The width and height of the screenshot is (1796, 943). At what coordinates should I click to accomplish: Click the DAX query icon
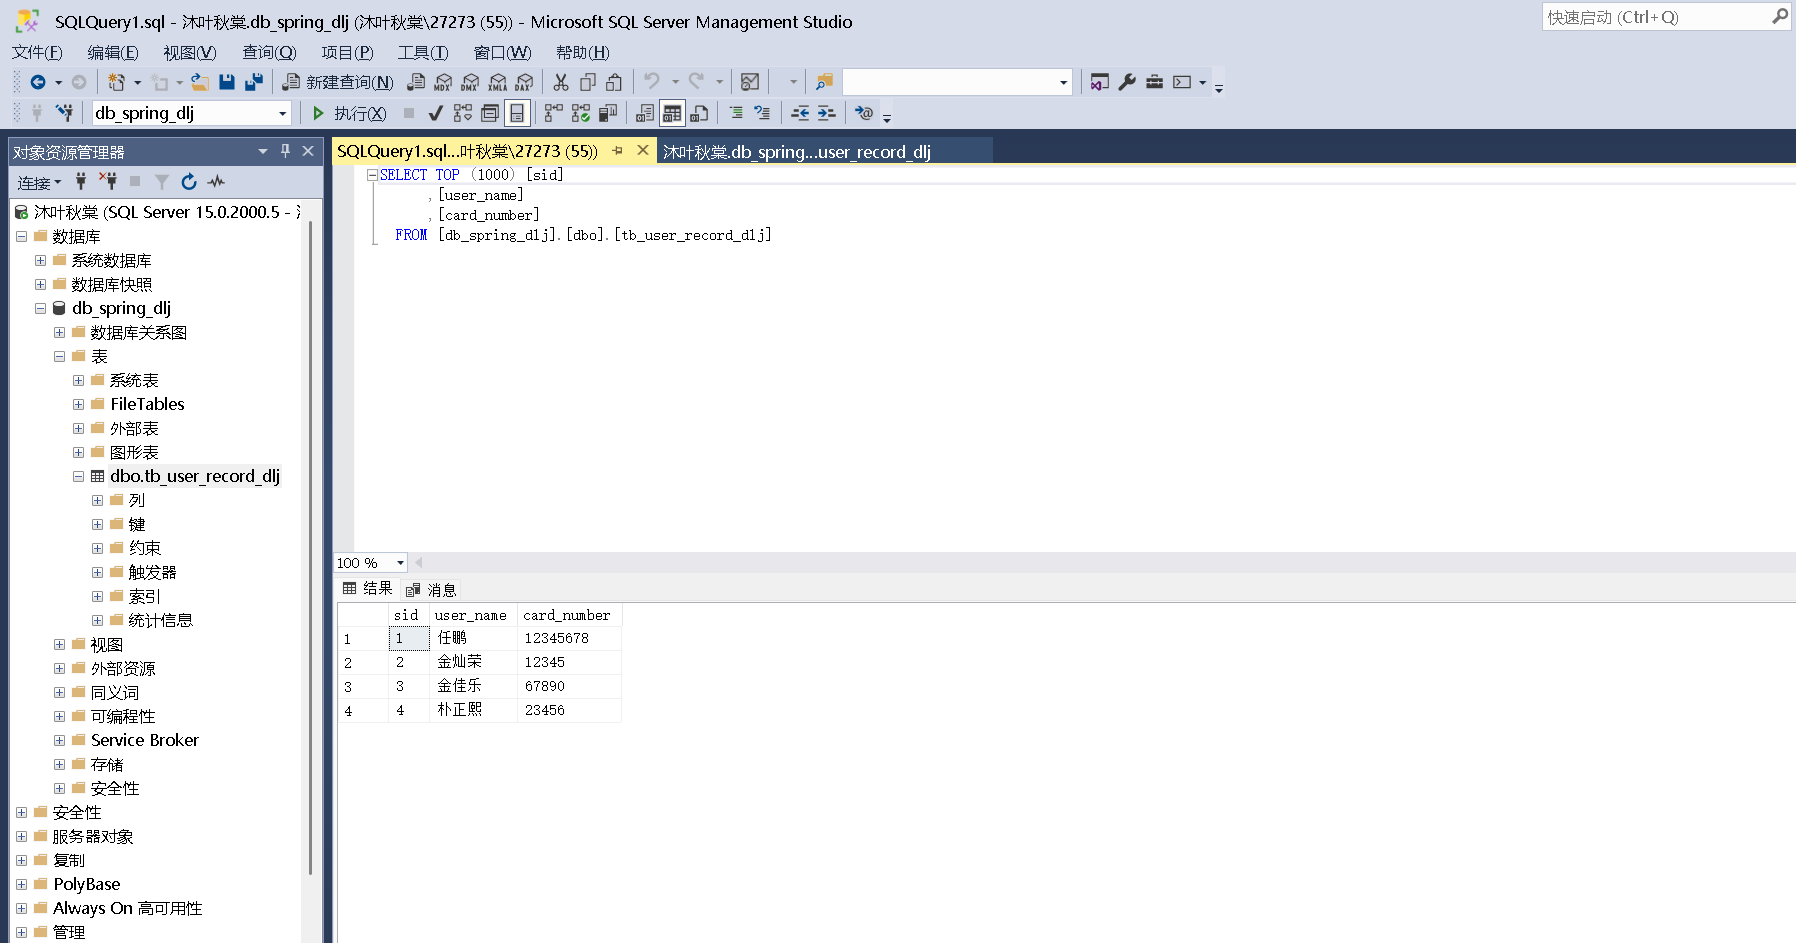[524, 82]
